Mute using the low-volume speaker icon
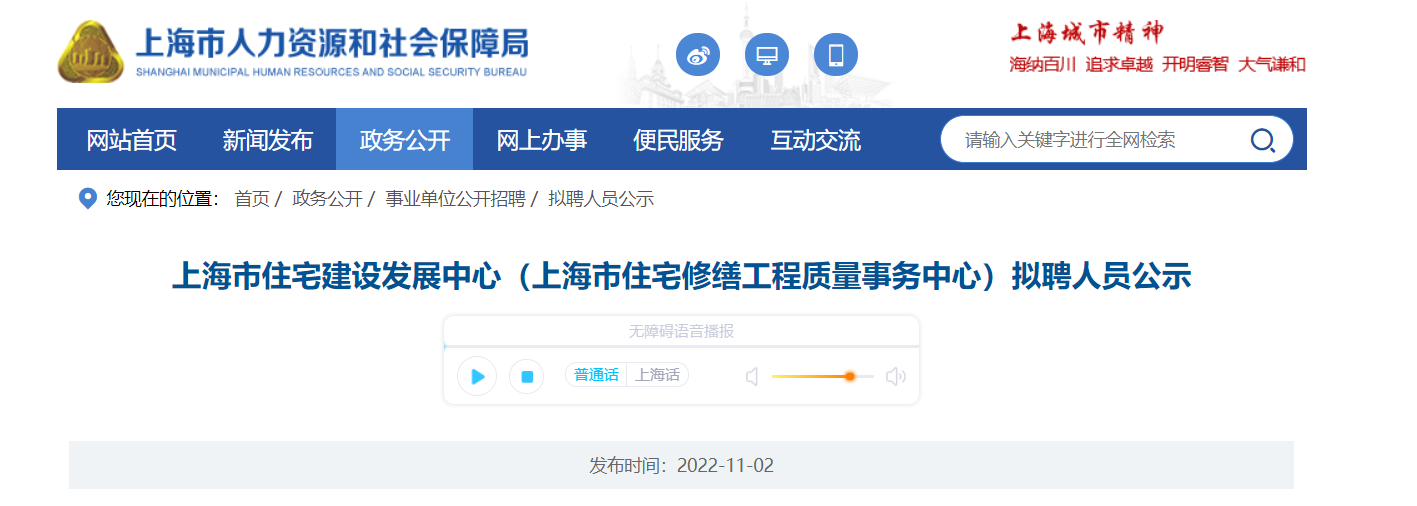 click(x=753, y=377)
